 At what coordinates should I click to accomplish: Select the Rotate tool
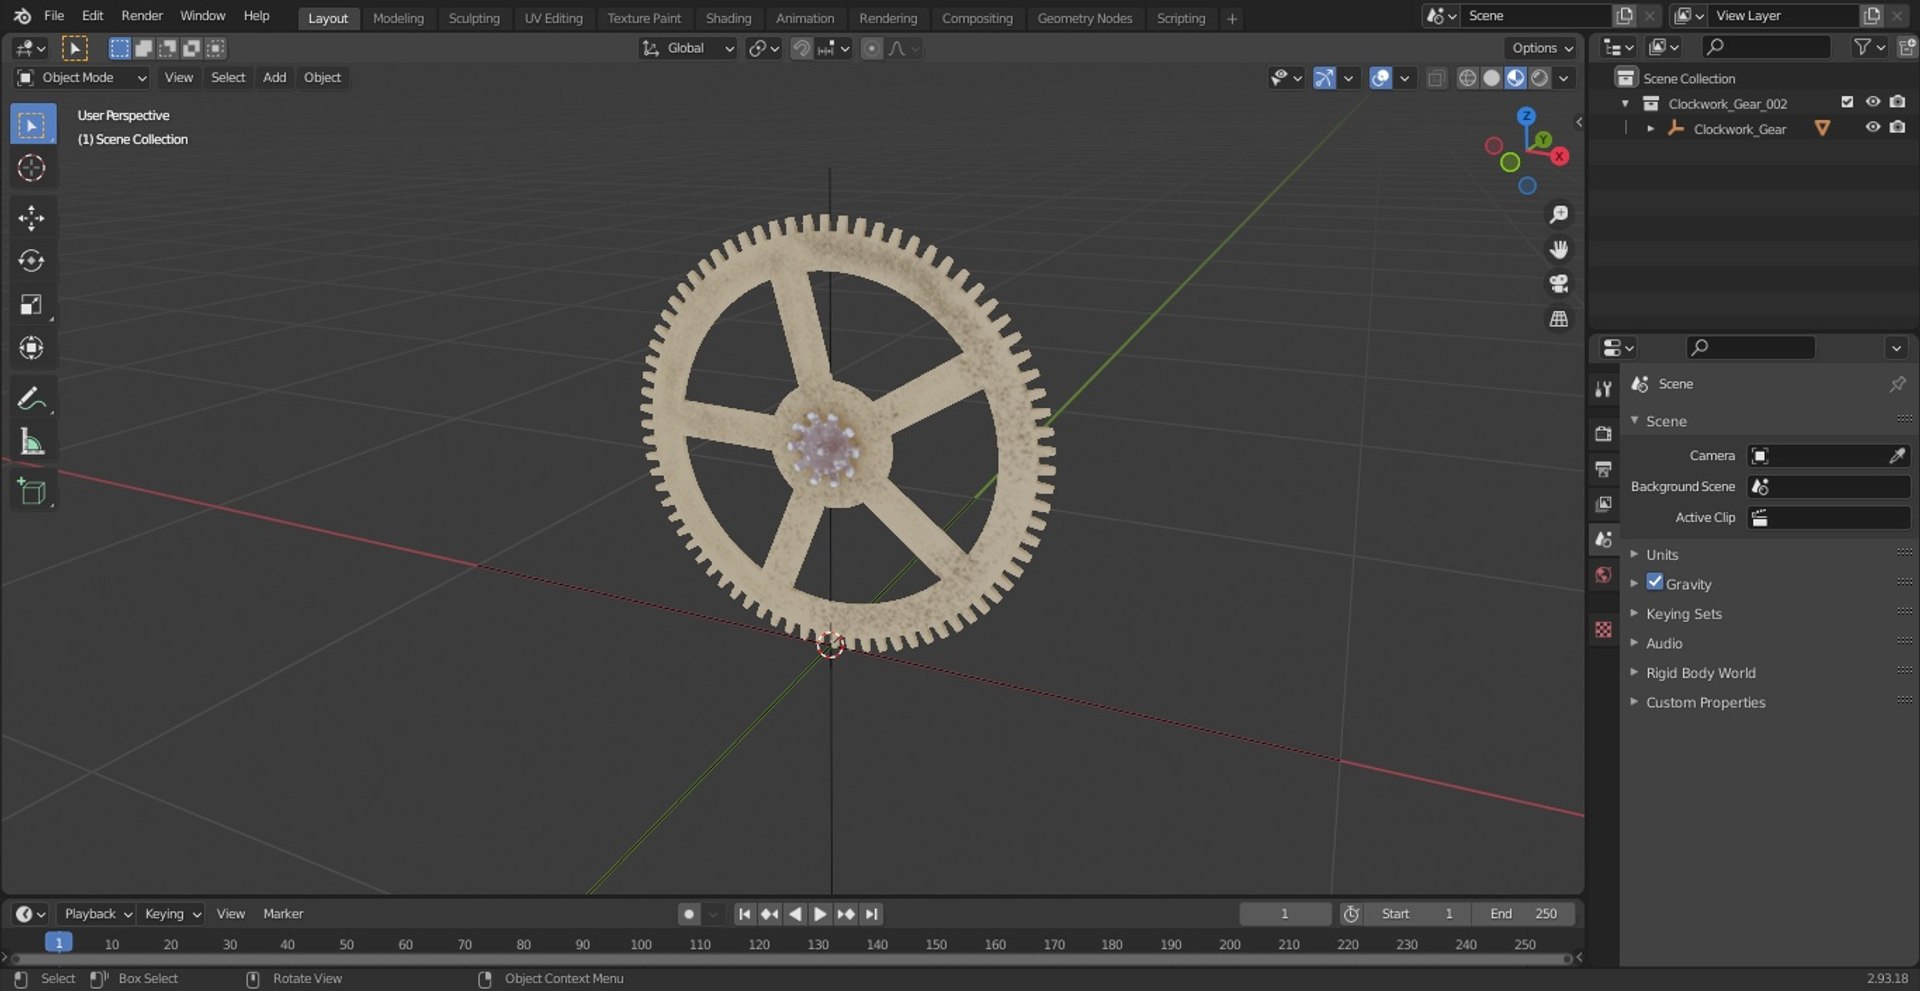pos(32,261)
